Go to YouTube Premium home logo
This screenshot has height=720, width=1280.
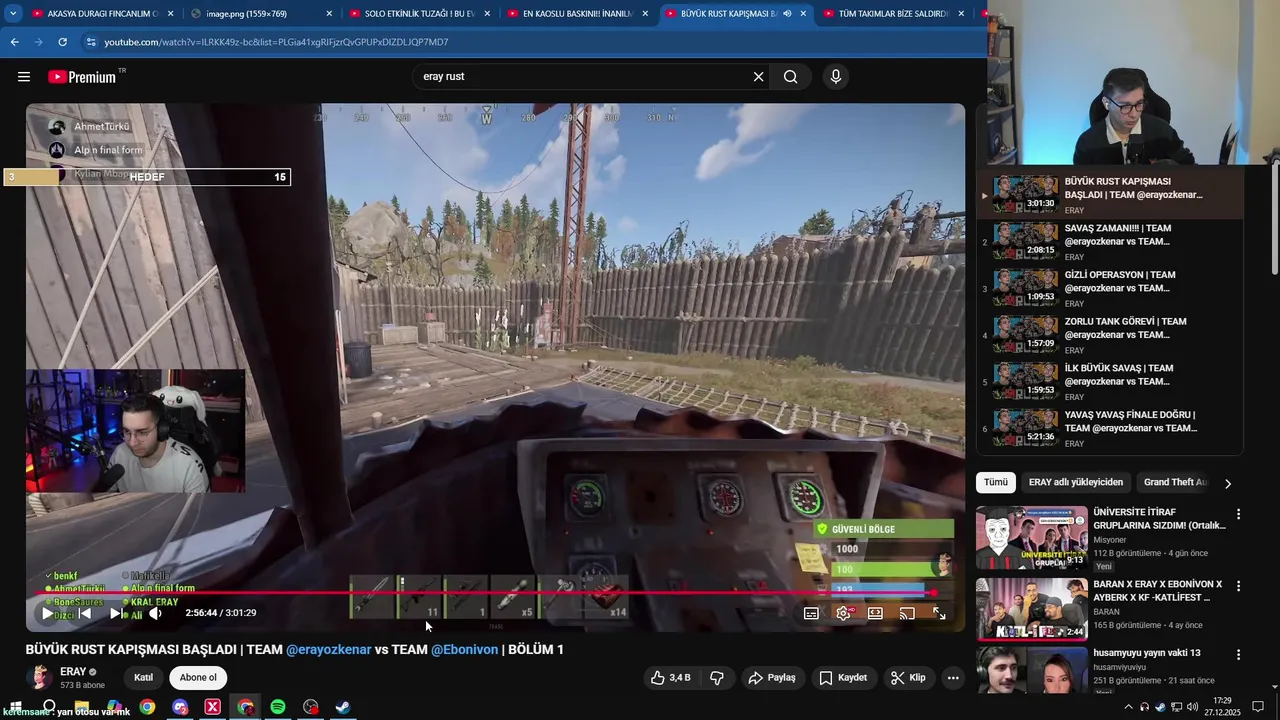point(83,77)
